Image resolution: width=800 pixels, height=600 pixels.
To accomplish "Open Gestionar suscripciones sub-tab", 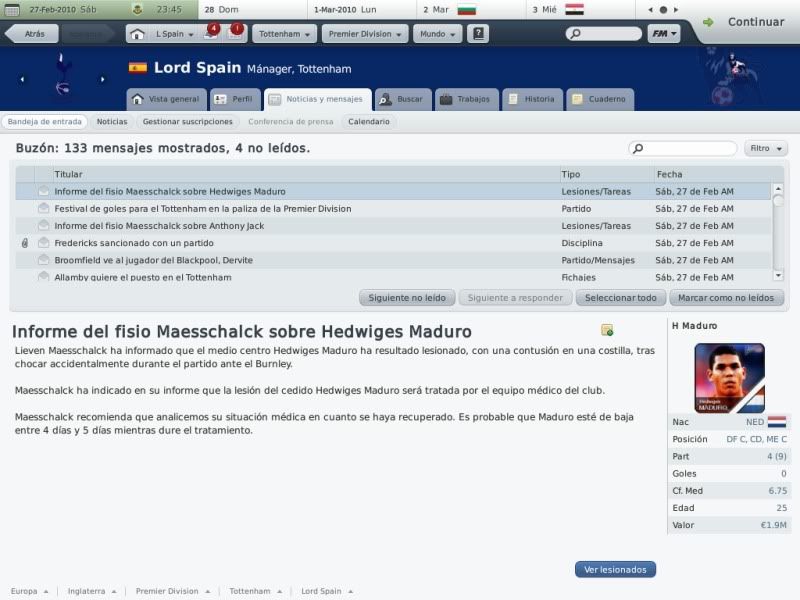I will [x=188, y=121].
